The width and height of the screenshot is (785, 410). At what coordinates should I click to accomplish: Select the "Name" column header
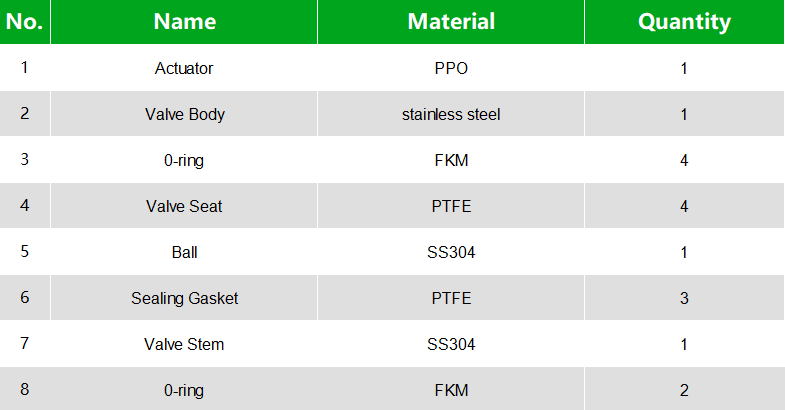coord(184,22)
